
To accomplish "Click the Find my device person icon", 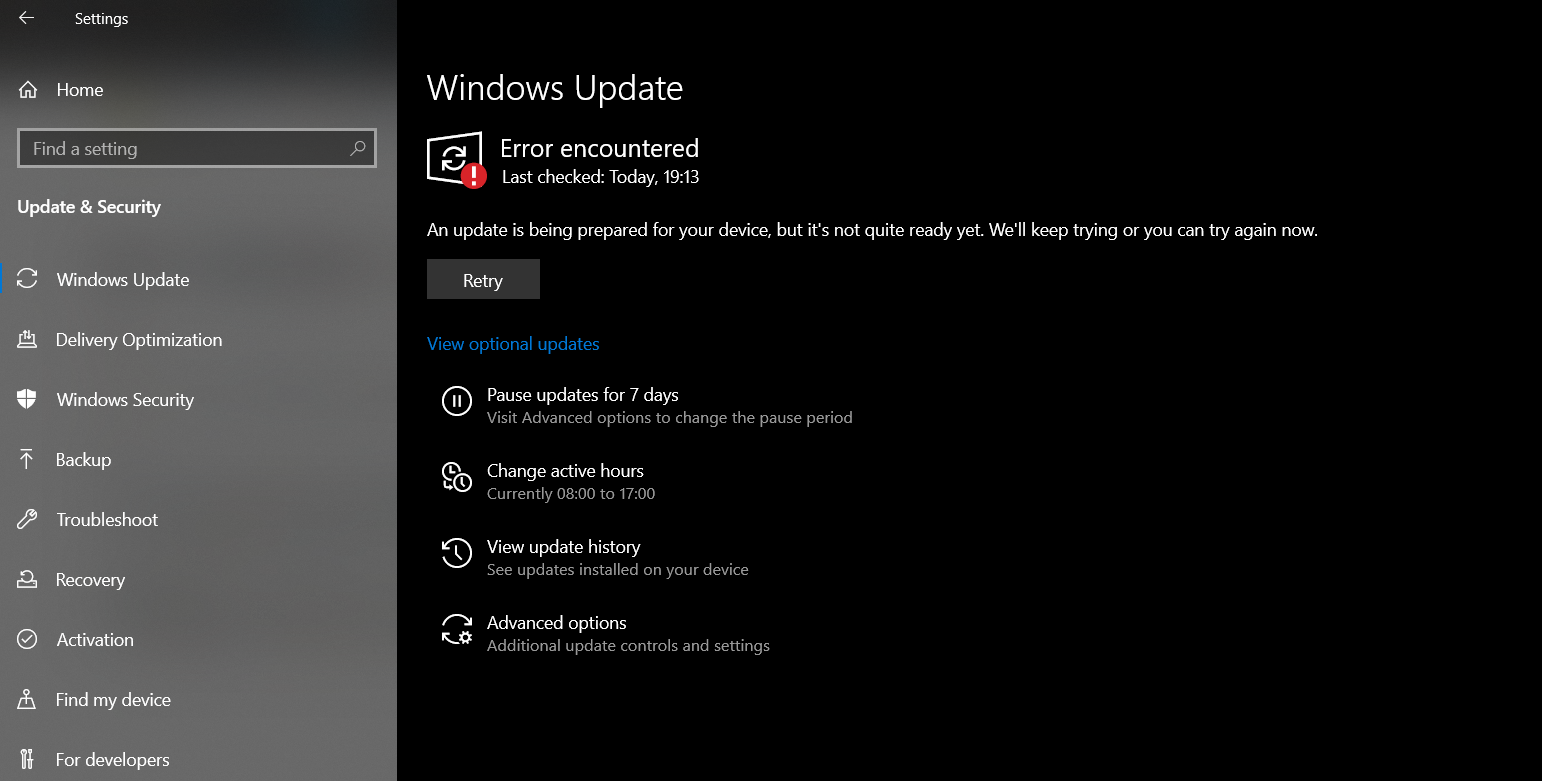I will pos(28,700).
